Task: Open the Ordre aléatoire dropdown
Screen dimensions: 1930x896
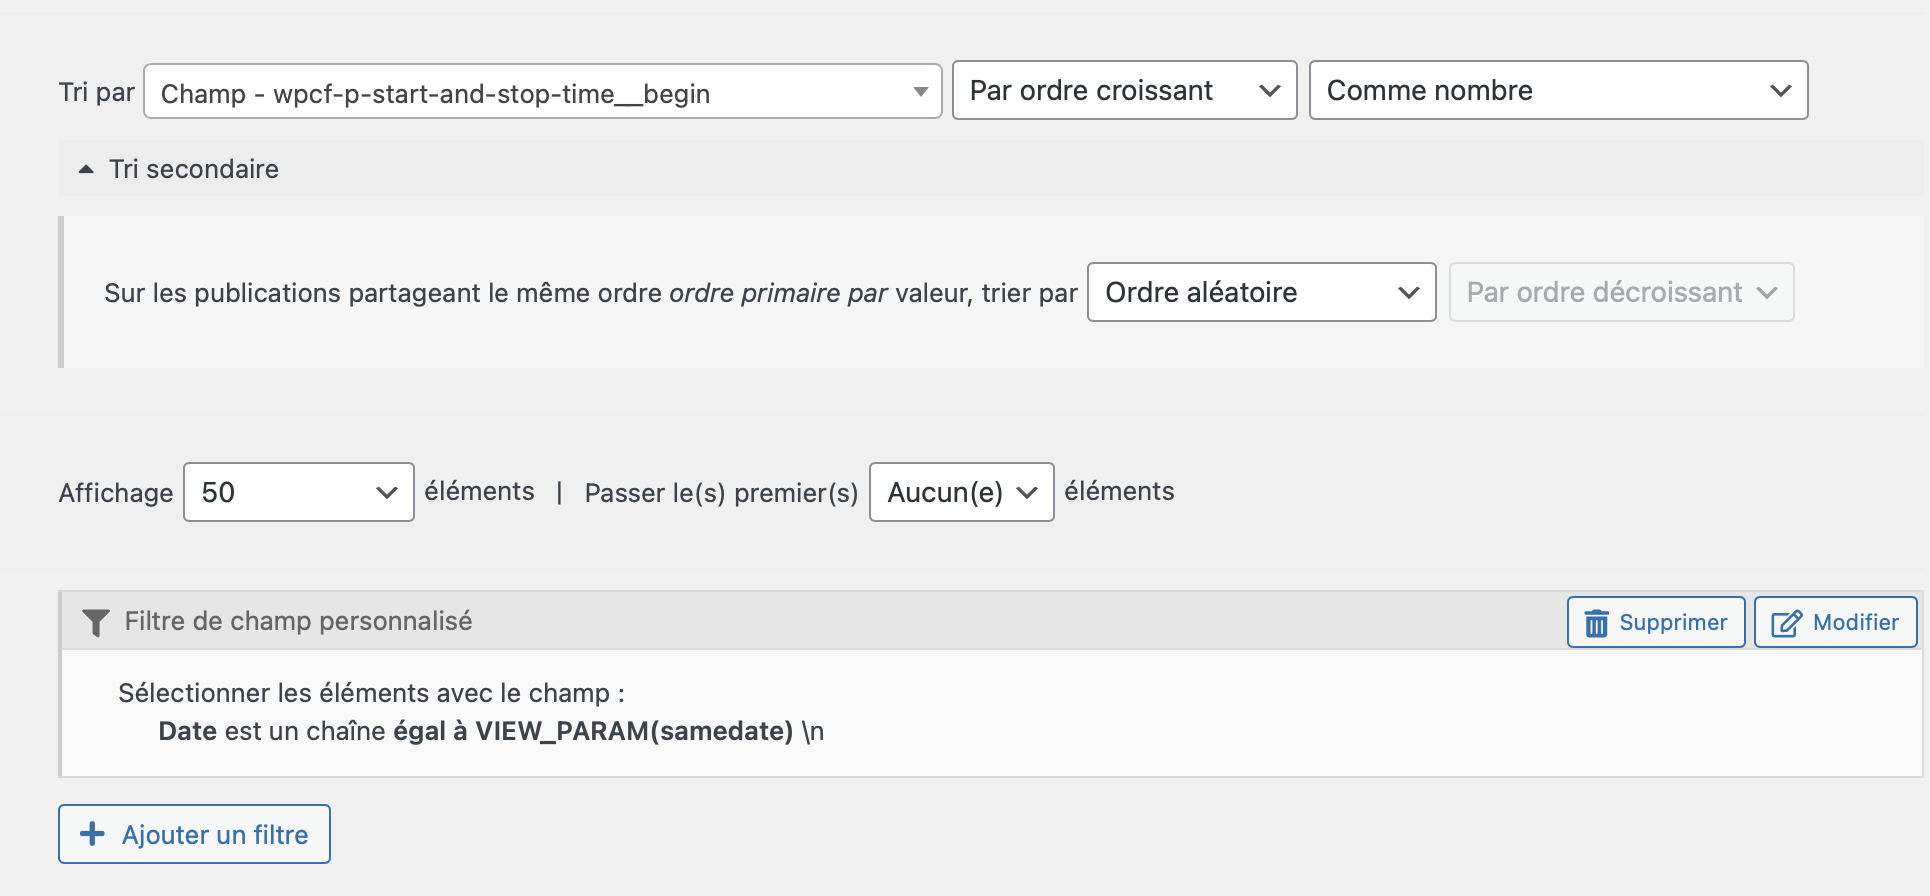Action: point(1262,292)
